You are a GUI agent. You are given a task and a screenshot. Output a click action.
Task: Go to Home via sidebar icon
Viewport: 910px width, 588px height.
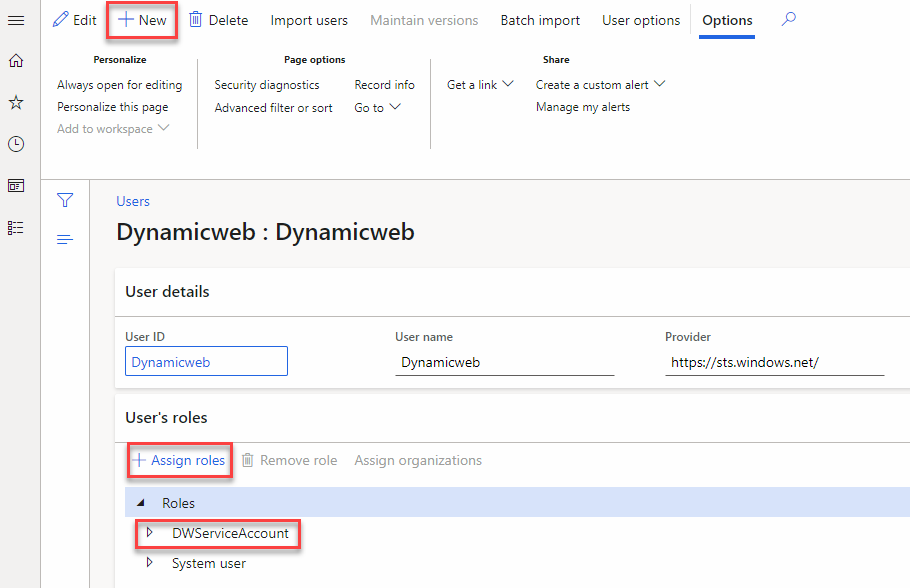tap(16, 61)
